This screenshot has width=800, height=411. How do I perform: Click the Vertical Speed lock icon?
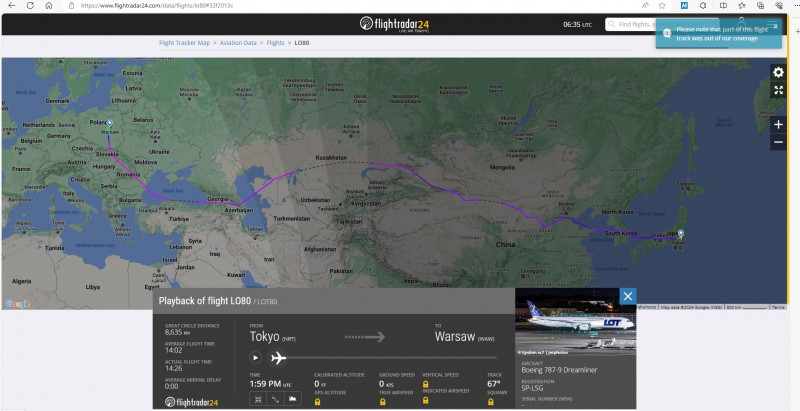click(426, 384)
